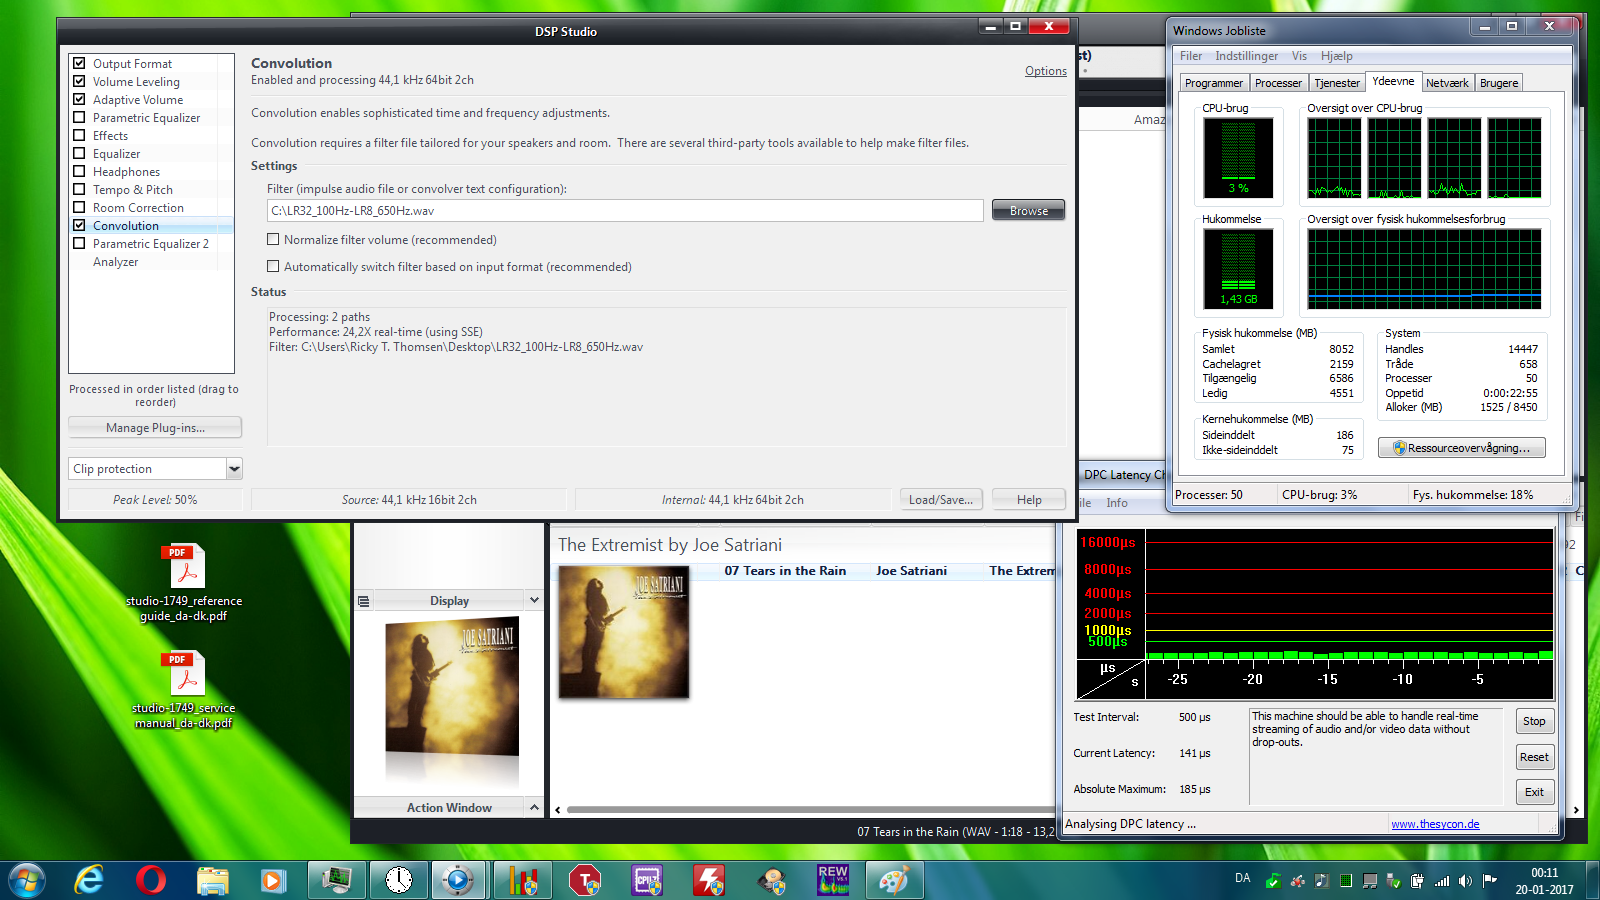The height and width of the screenshot is (900, 1600).
Task: Open Ressourceovervågning from Task Manager
Action: pyautogui.click(x=1461, y=448)
